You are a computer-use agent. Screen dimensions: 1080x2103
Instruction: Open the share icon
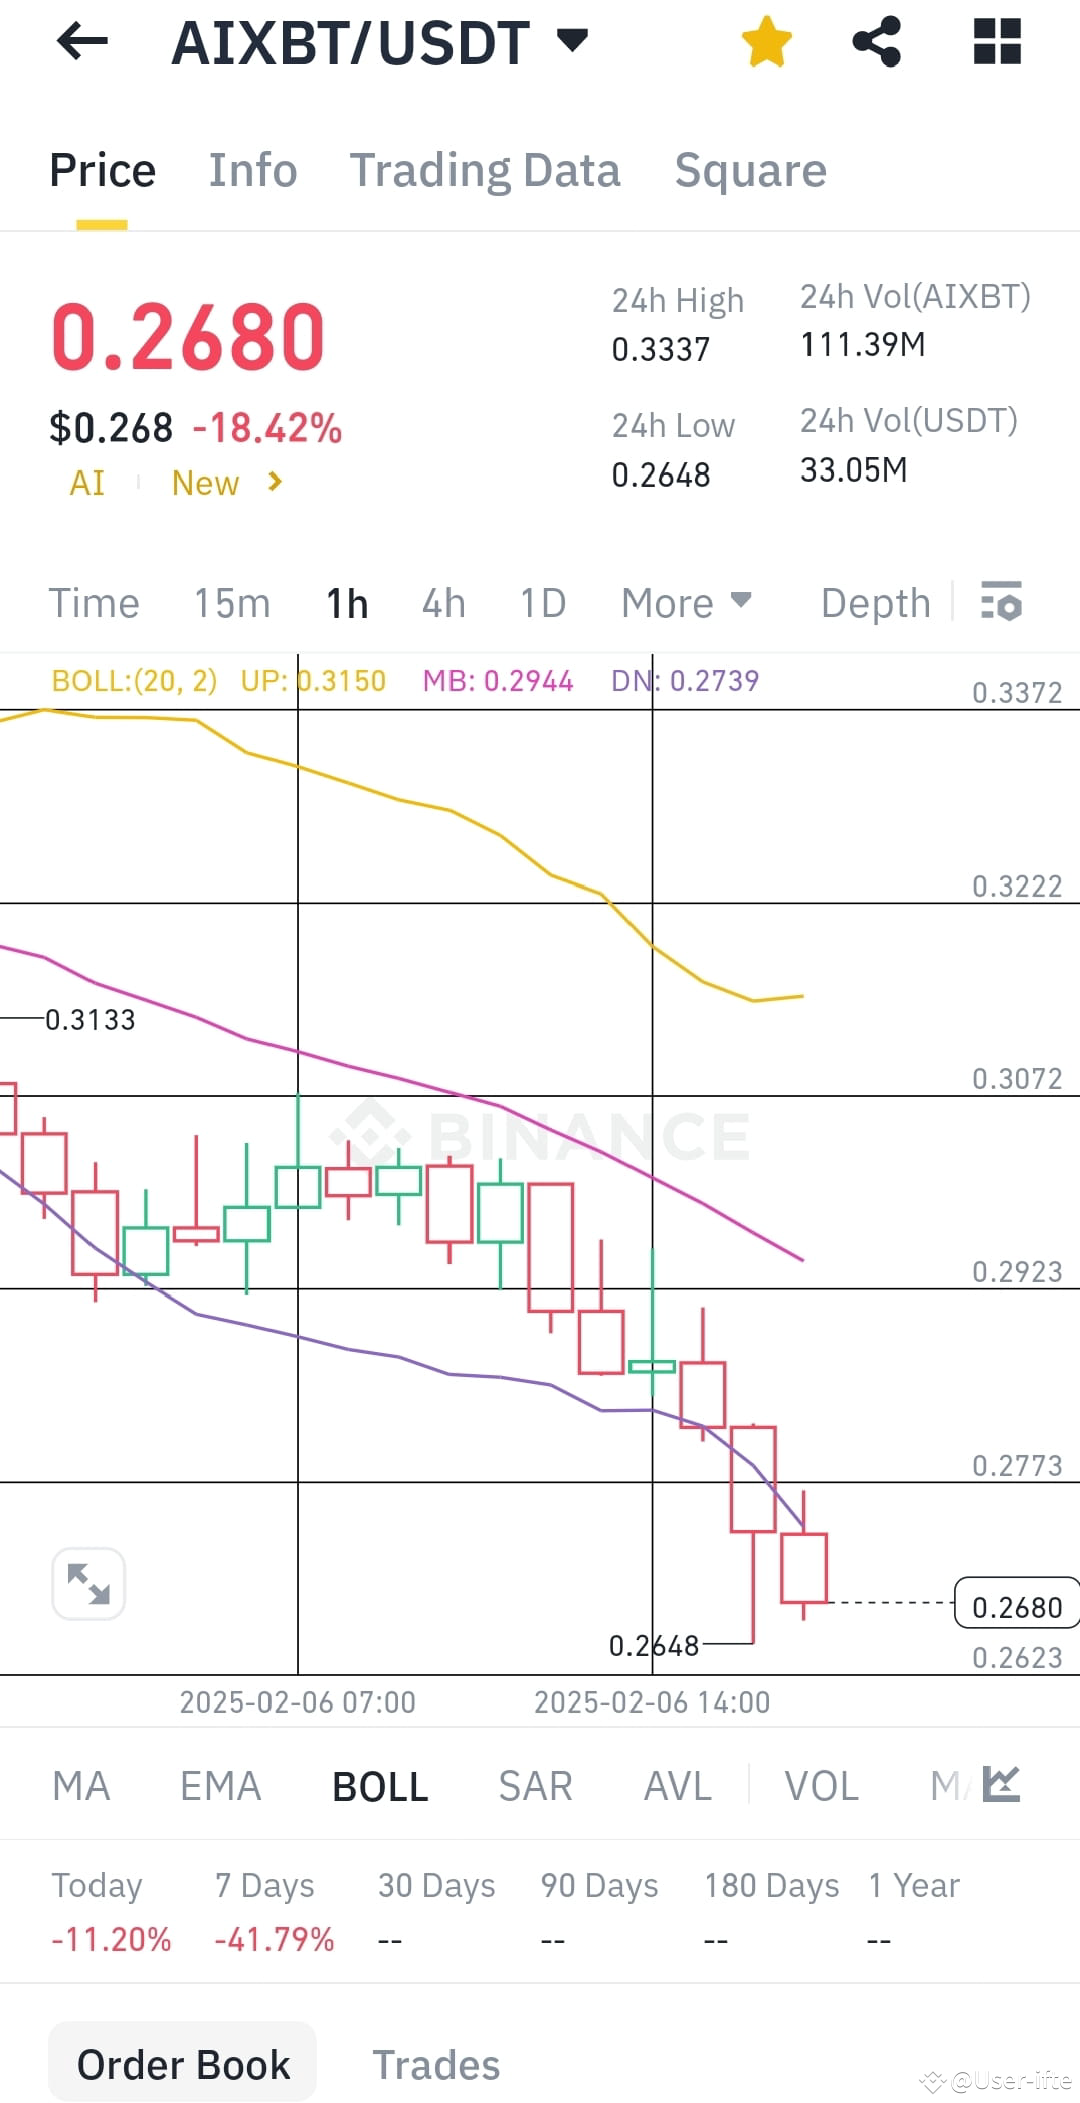876,42
